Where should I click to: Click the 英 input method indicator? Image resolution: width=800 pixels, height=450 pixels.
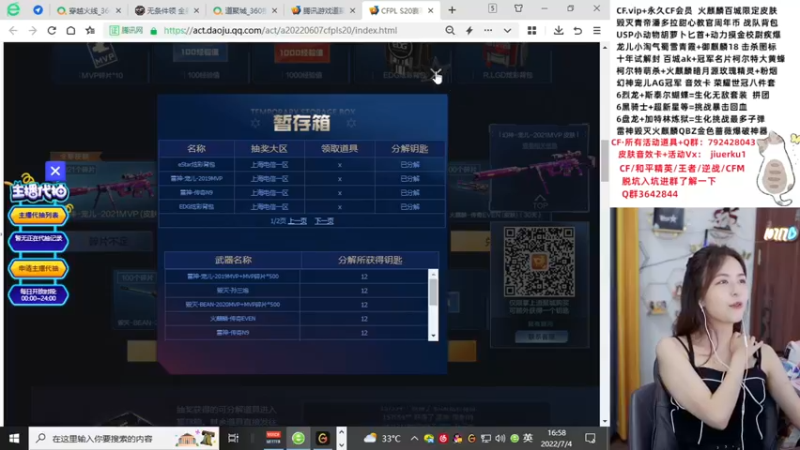coord(528,438)
